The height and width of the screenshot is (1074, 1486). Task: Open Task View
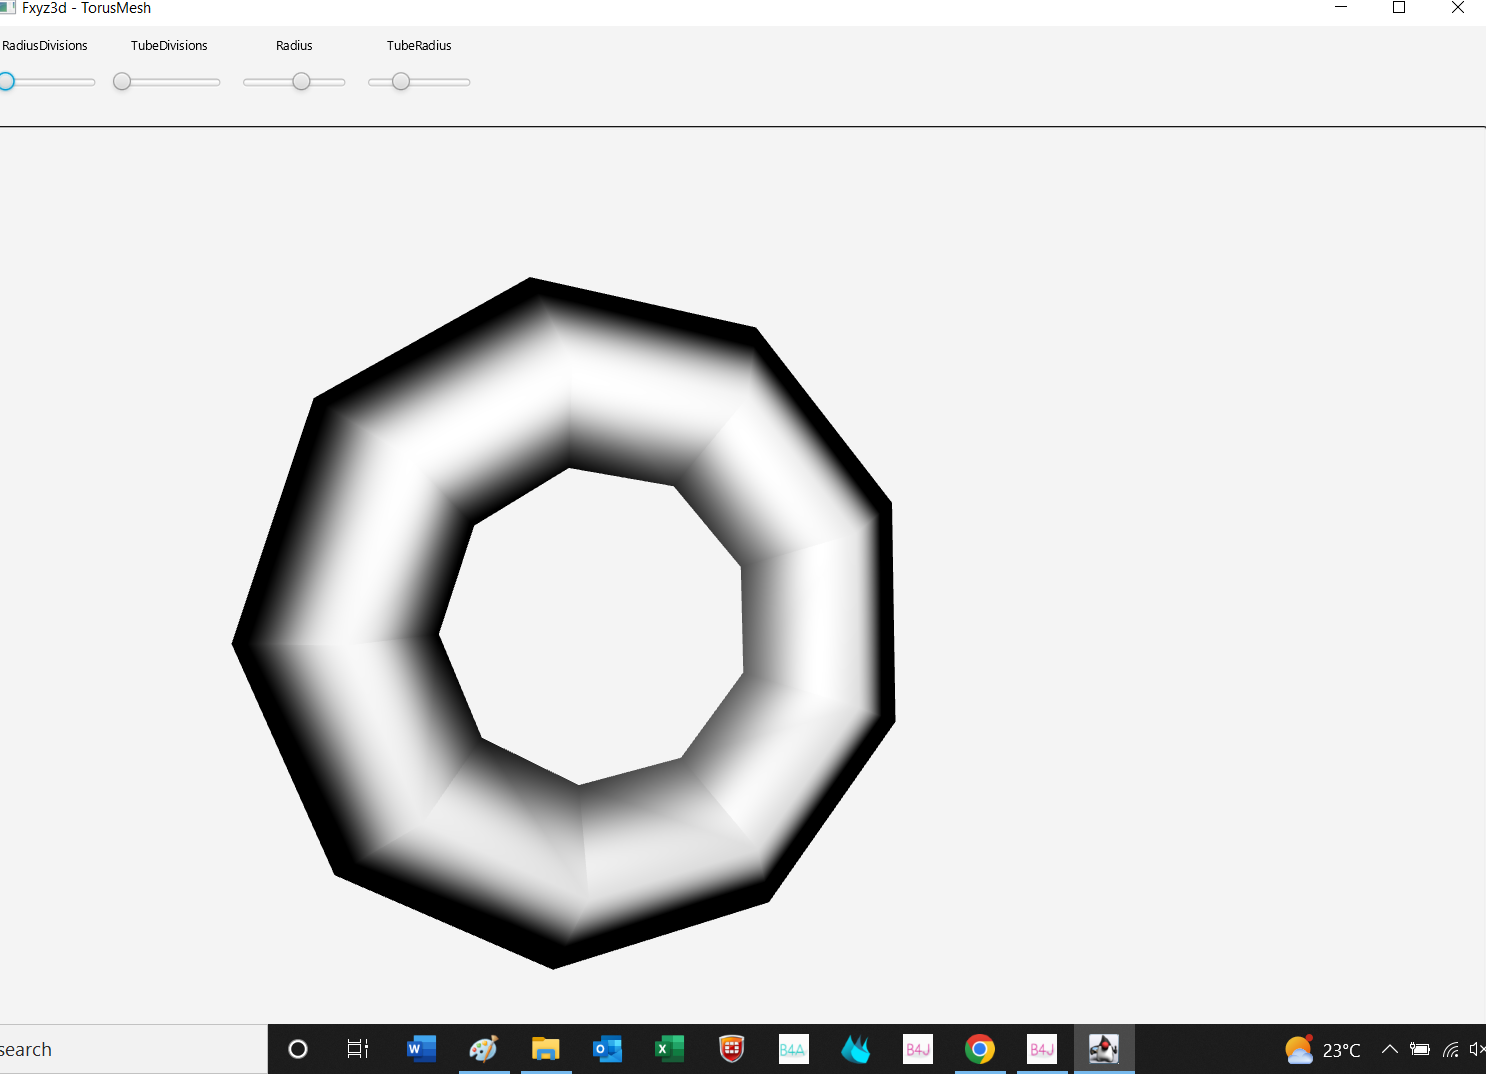coord(357,1049)
